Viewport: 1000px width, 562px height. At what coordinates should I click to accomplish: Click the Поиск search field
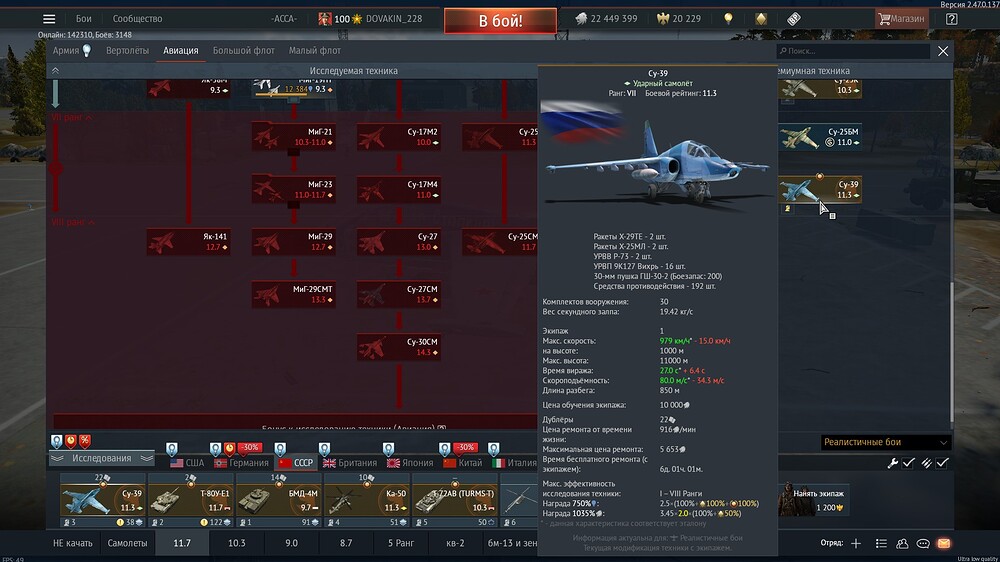click(853, 51)
